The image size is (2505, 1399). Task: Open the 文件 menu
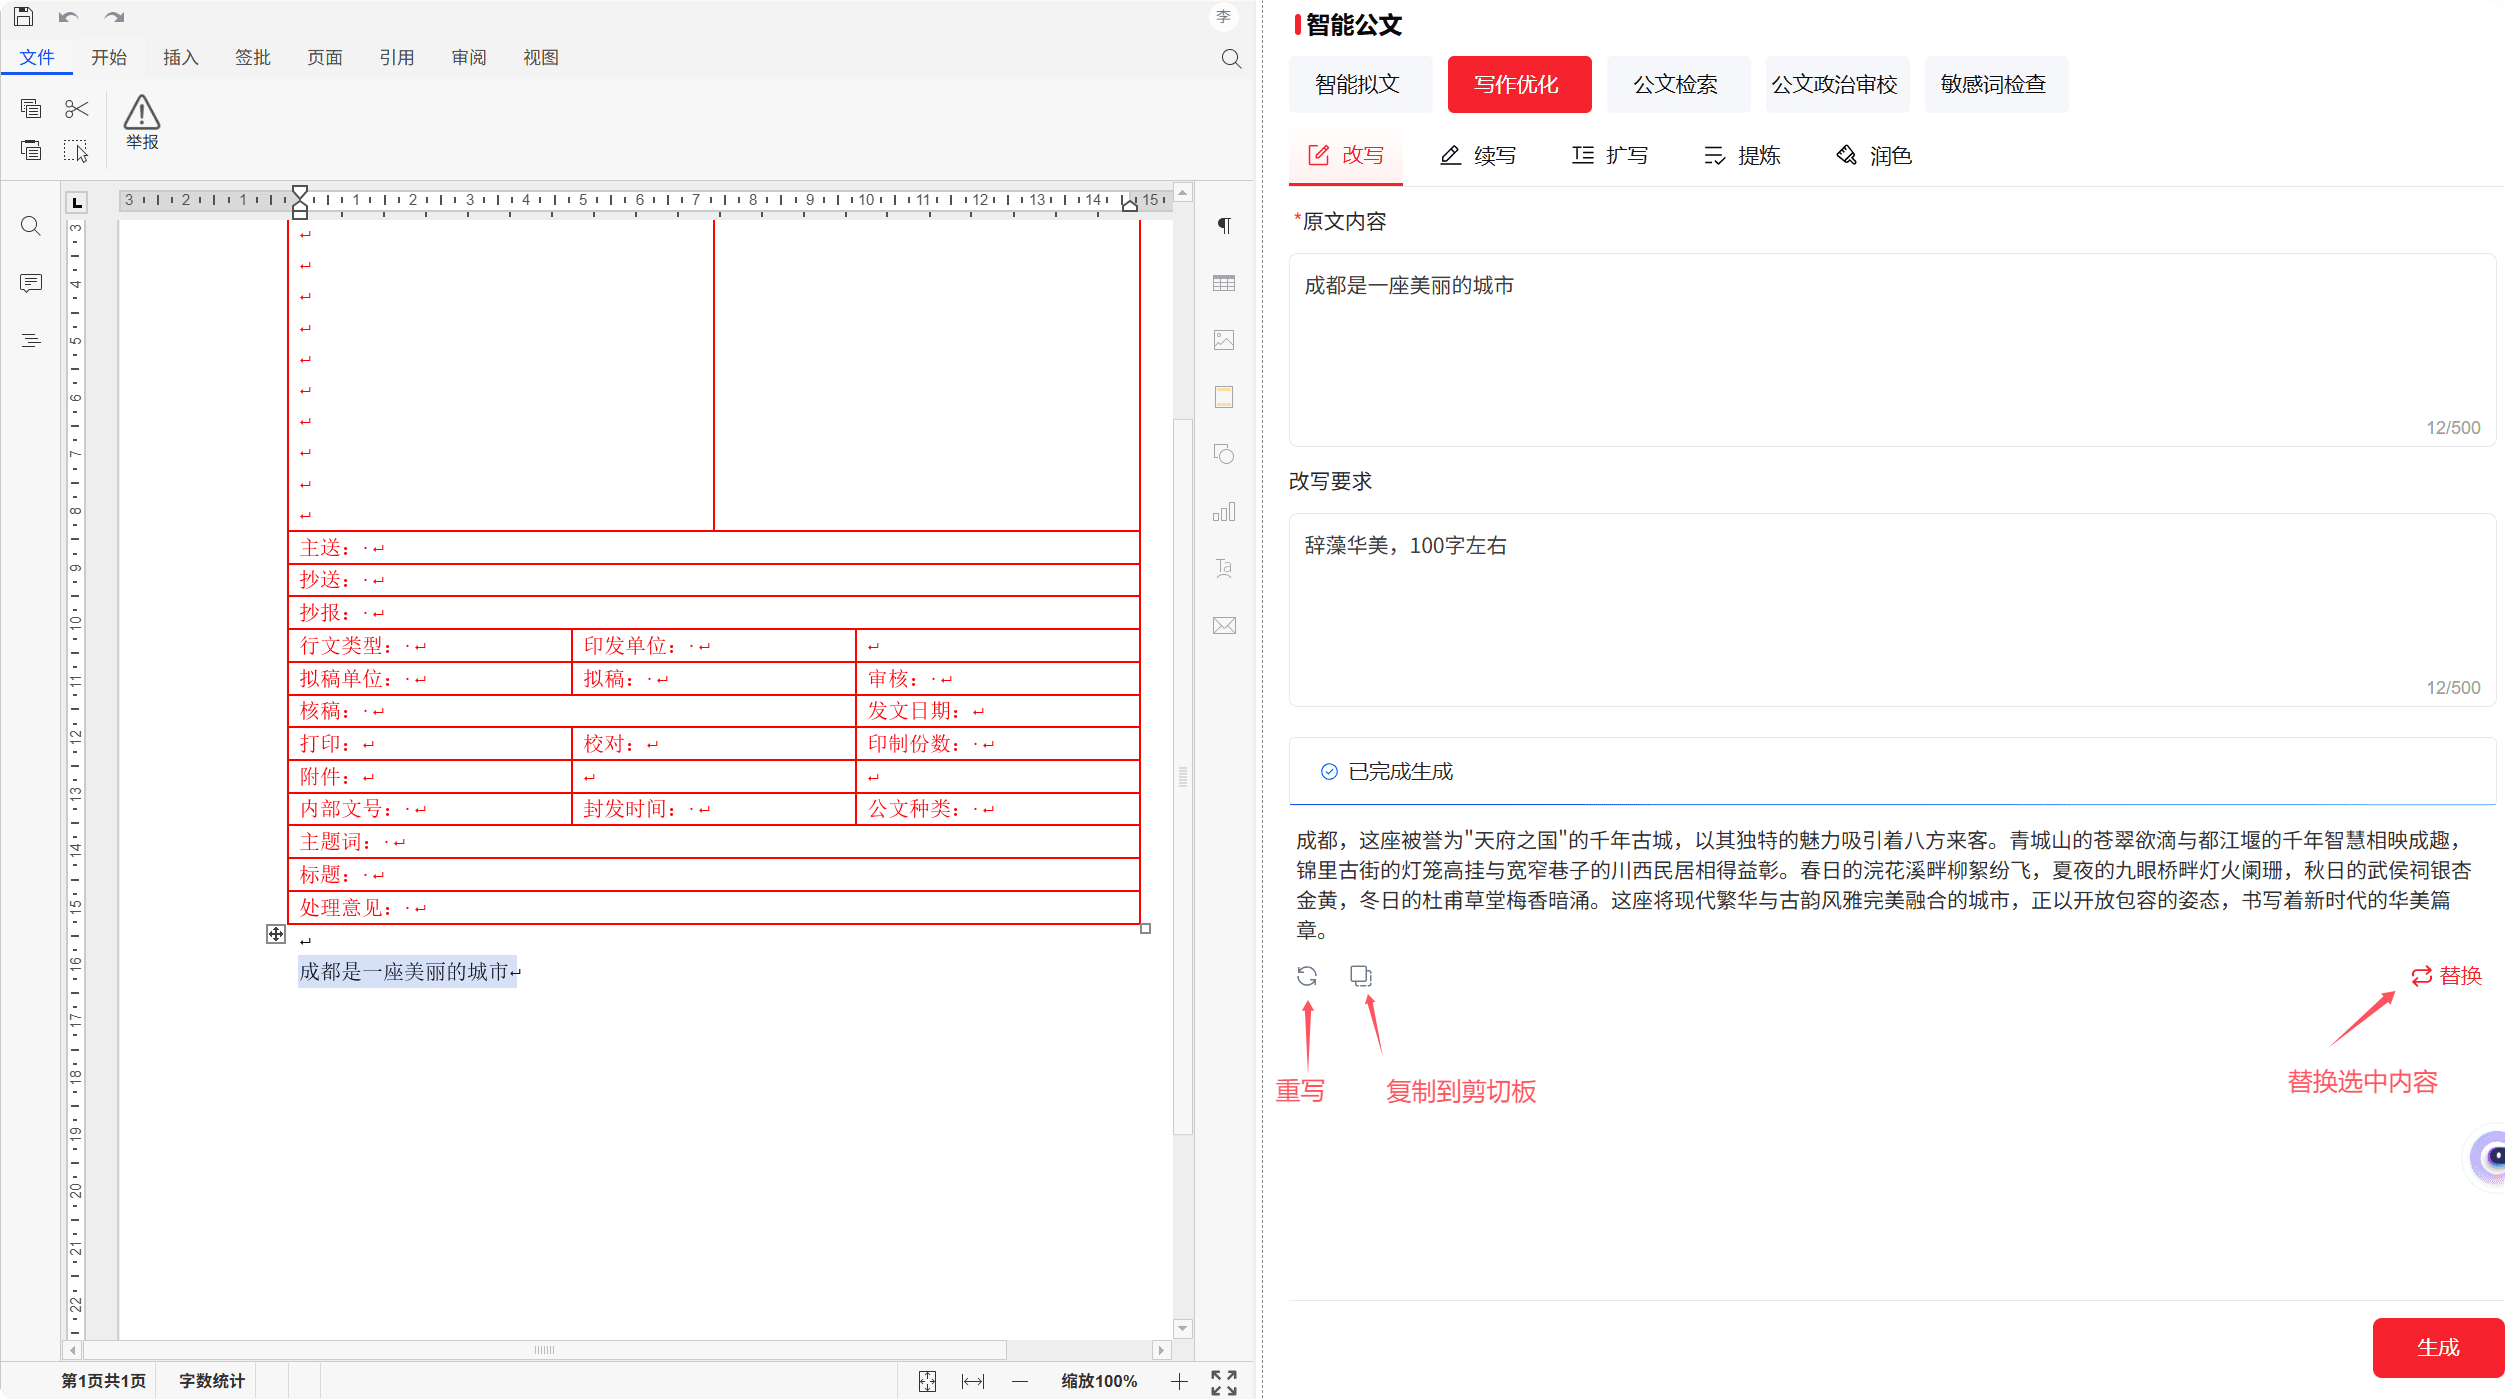tap(37, 58)
